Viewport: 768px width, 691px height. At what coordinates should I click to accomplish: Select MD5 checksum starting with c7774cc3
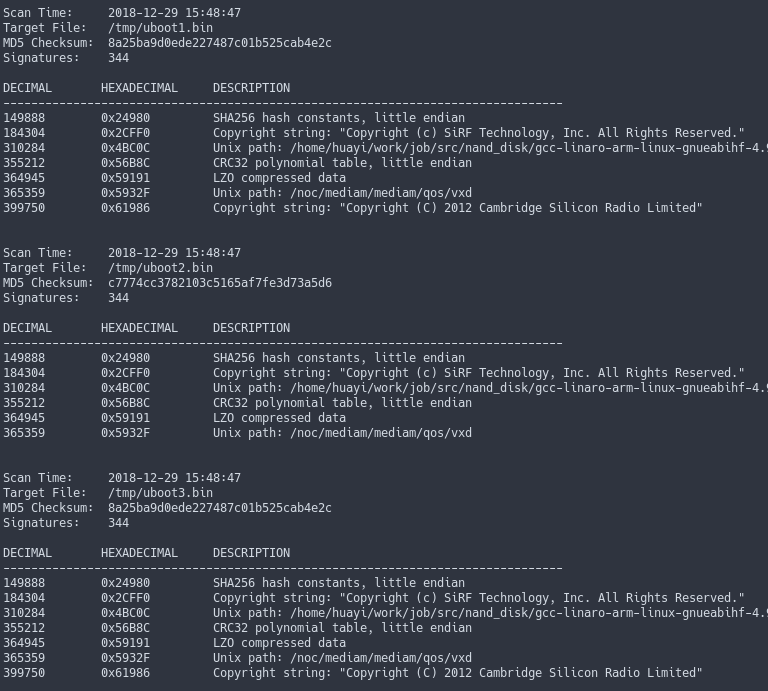[x=220, y=283]
